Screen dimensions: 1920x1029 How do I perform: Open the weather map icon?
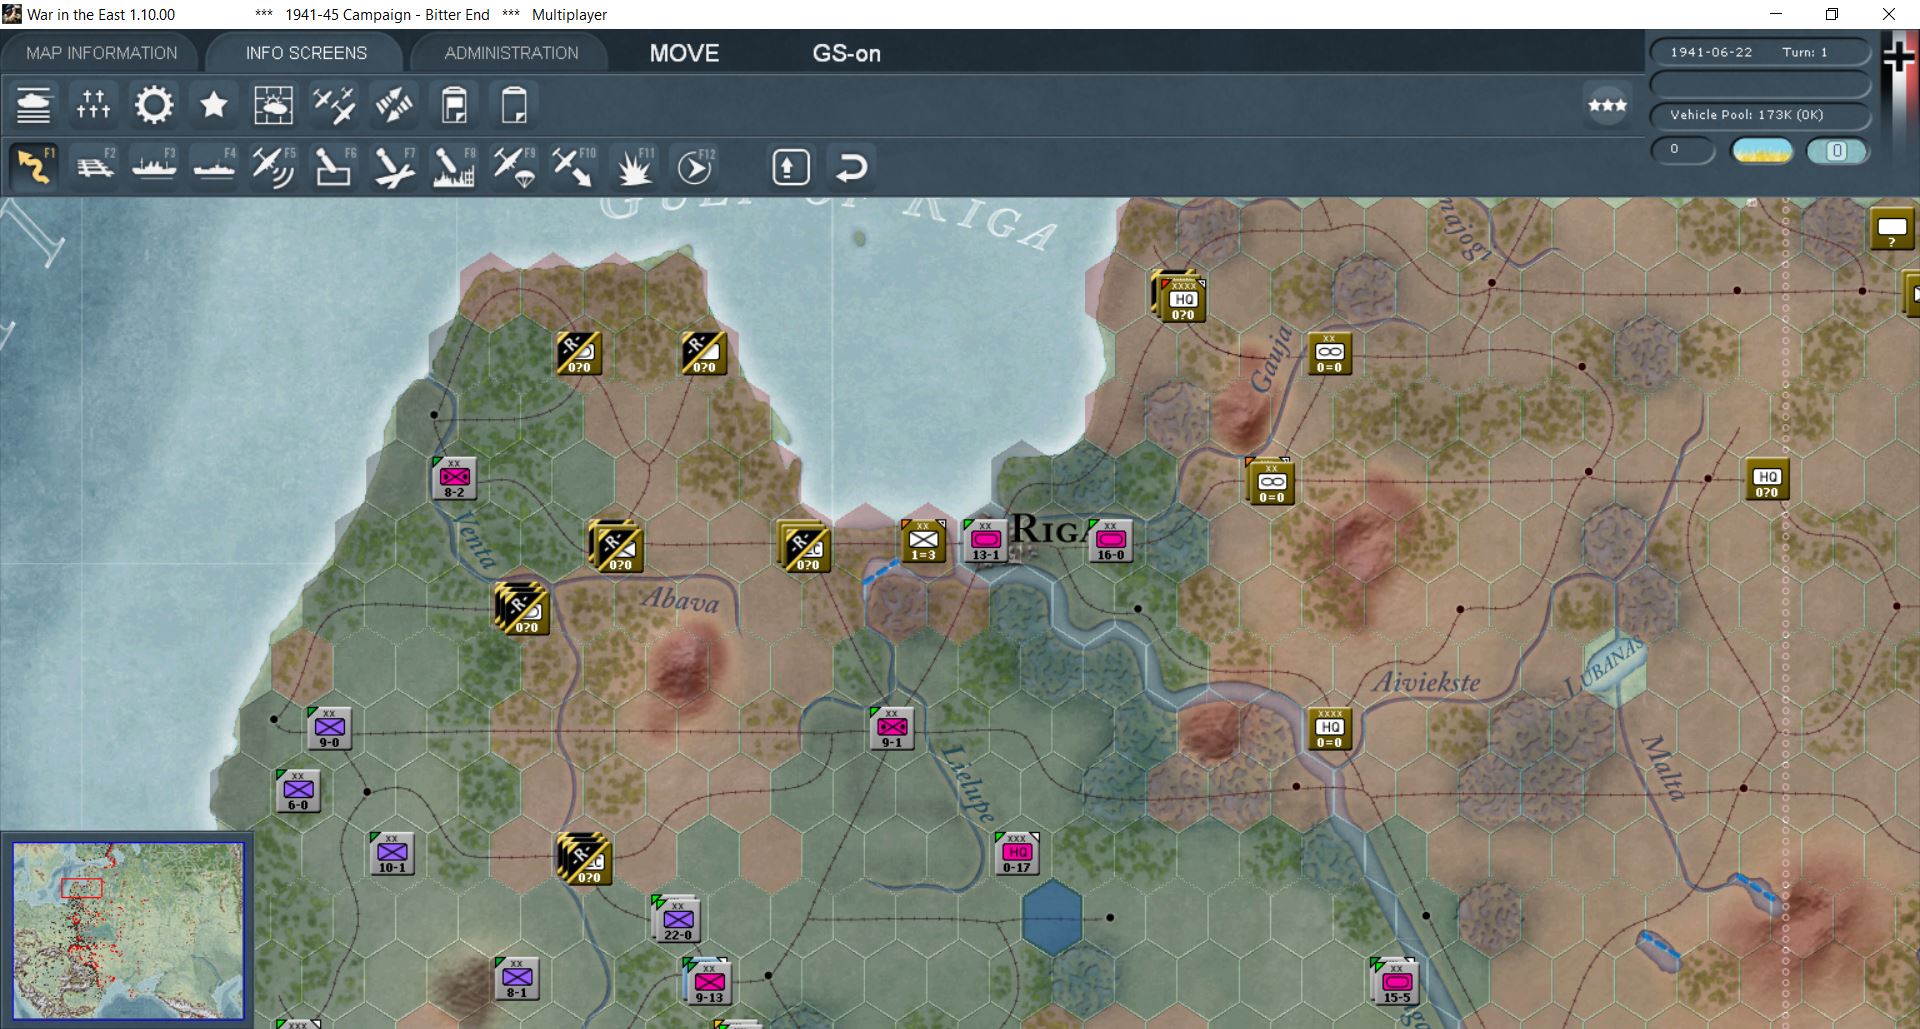pyautogui.click(x=273, y=105)
